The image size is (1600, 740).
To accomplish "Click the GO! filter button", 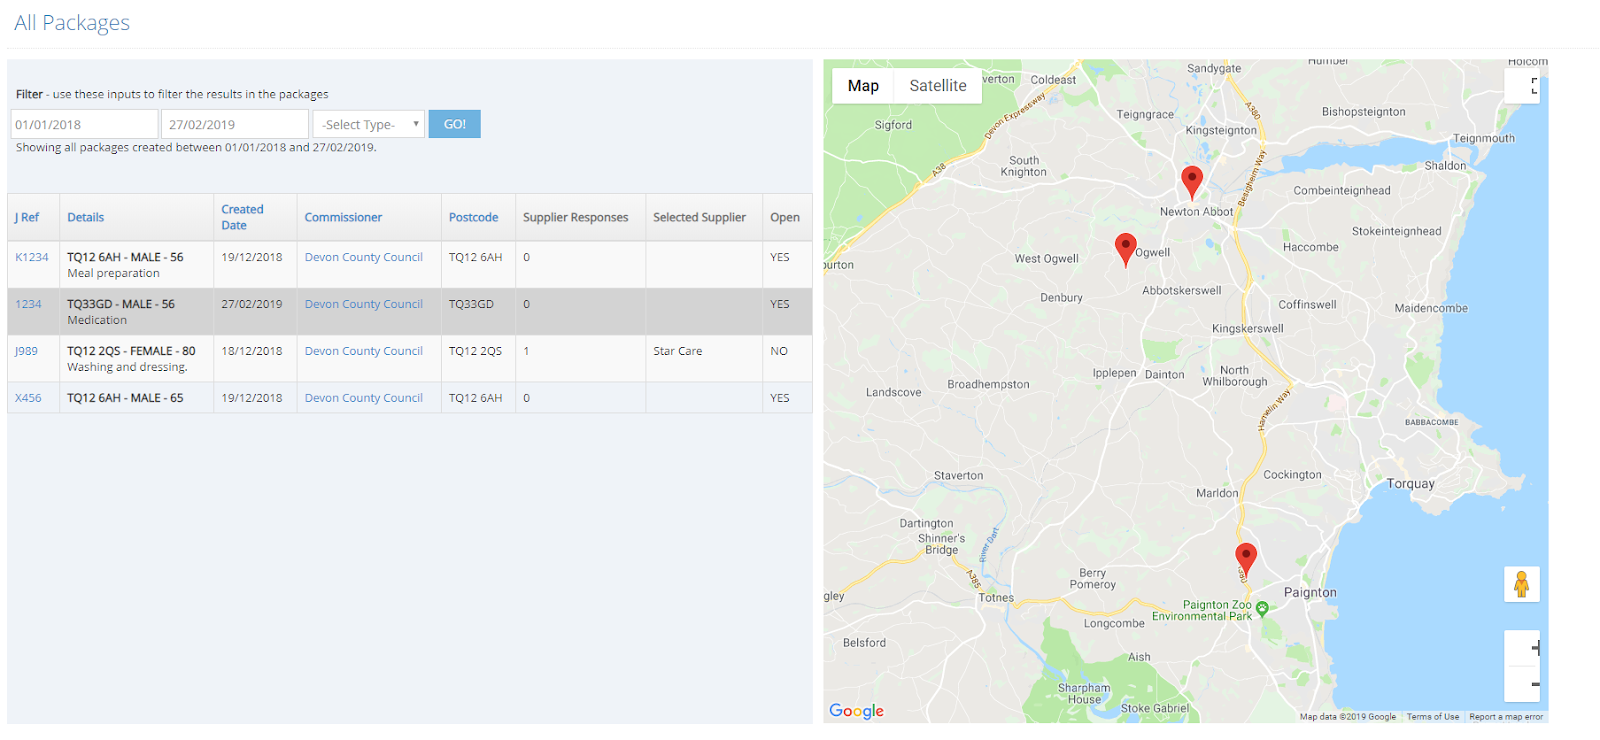I will click(x=455, y=124).
